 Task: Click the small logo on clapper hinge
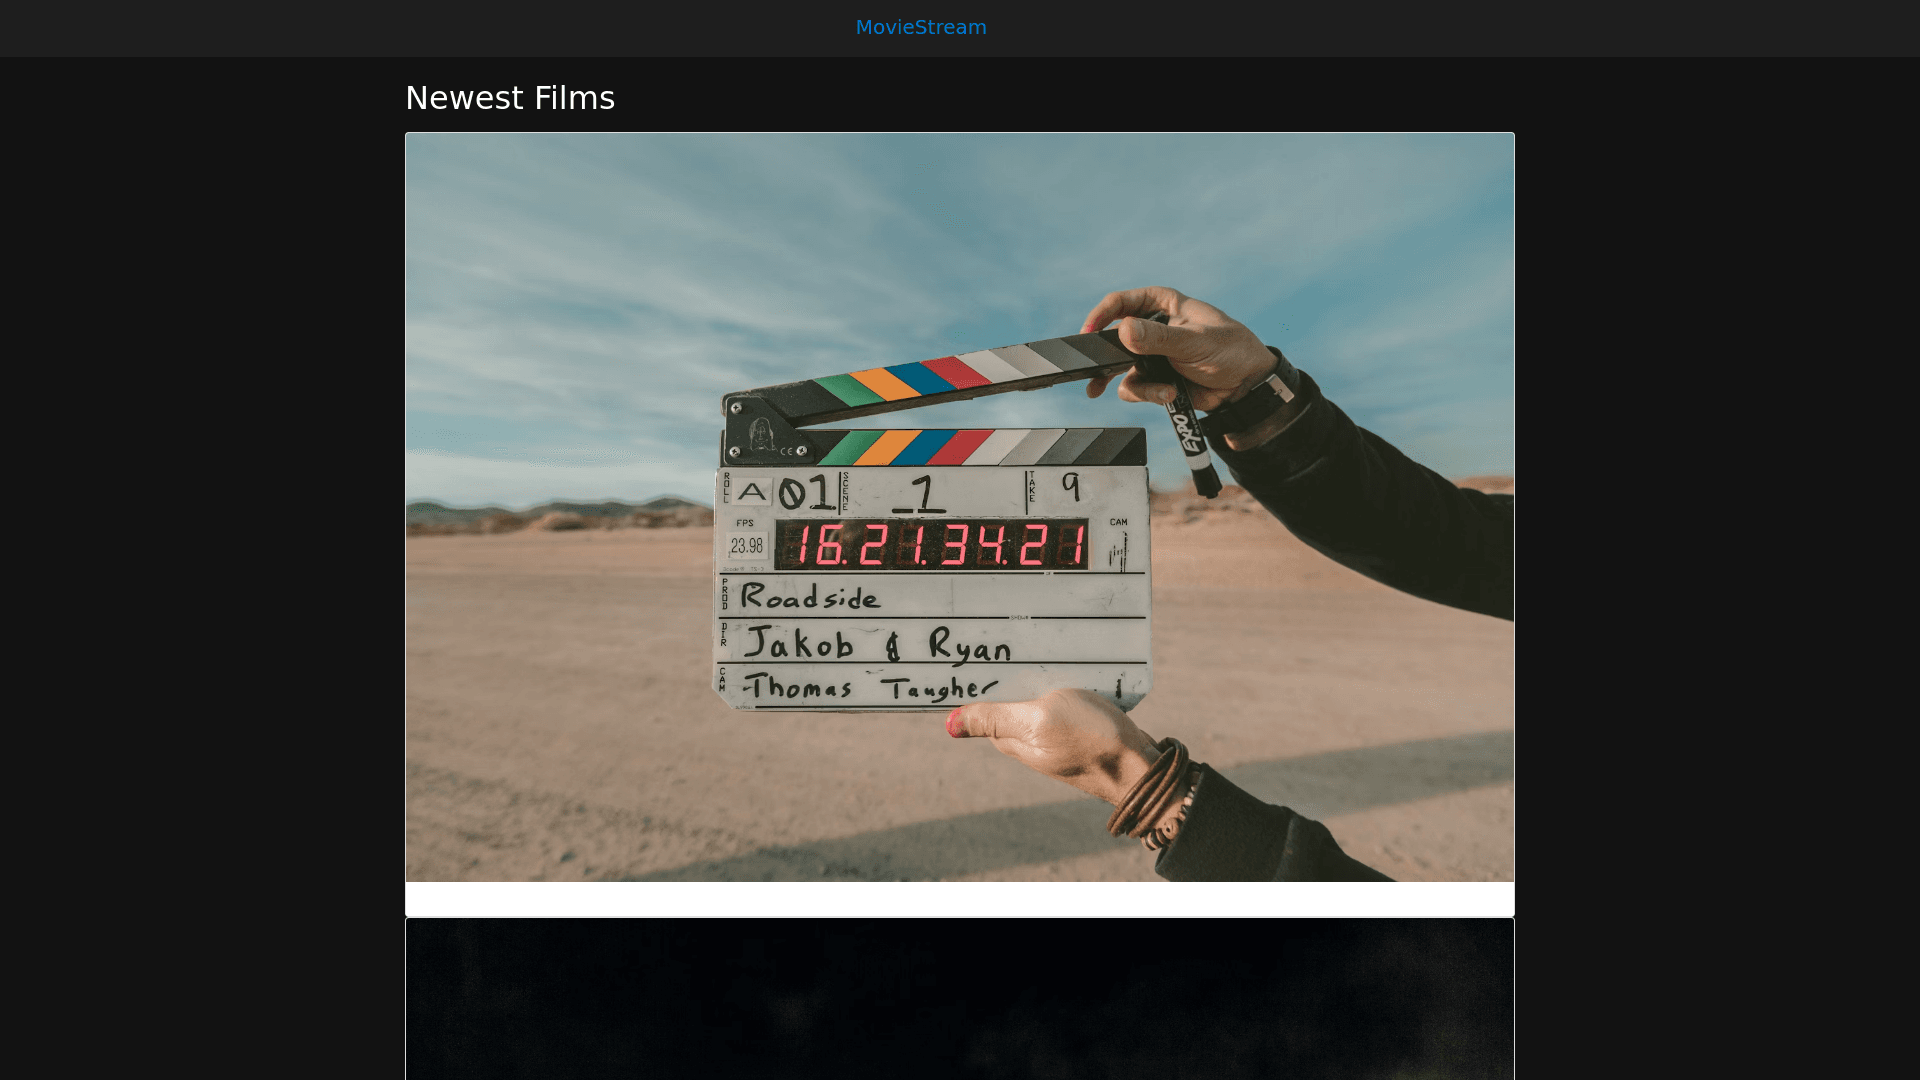click(x=762, y=435)
